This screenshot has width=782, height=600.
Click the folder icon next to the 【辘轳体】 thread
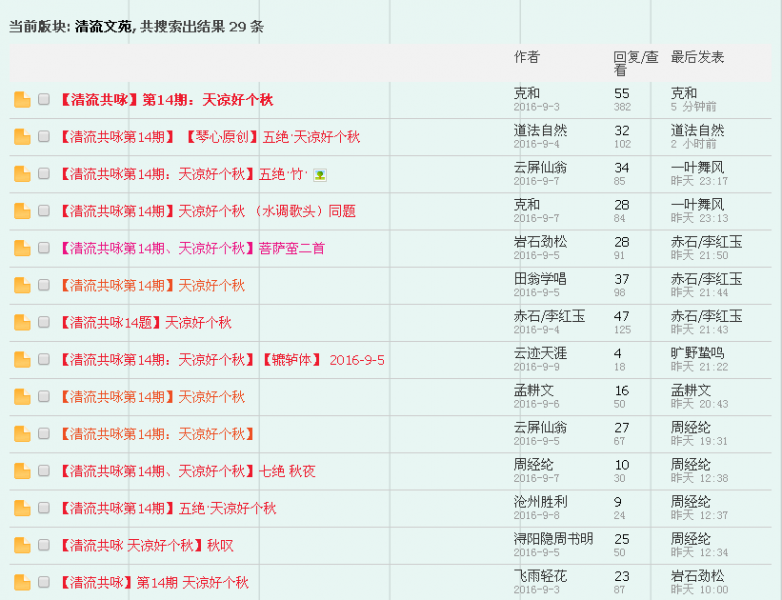click(22, 360)
